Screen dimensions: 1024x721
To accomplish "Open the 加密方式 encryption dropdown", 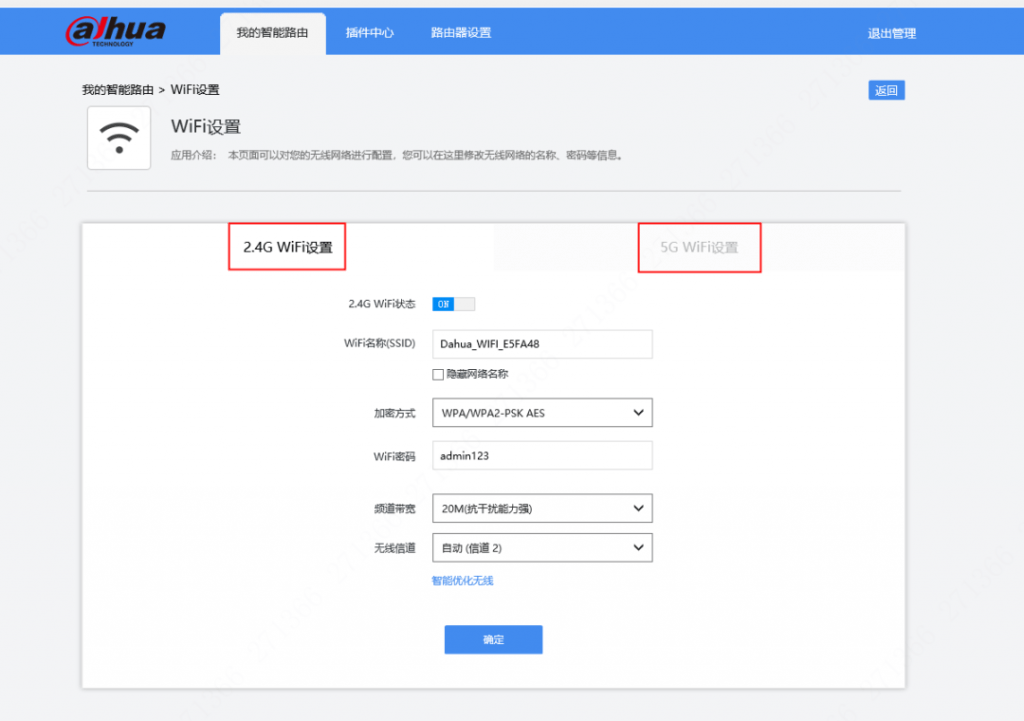I will point(541,412).
